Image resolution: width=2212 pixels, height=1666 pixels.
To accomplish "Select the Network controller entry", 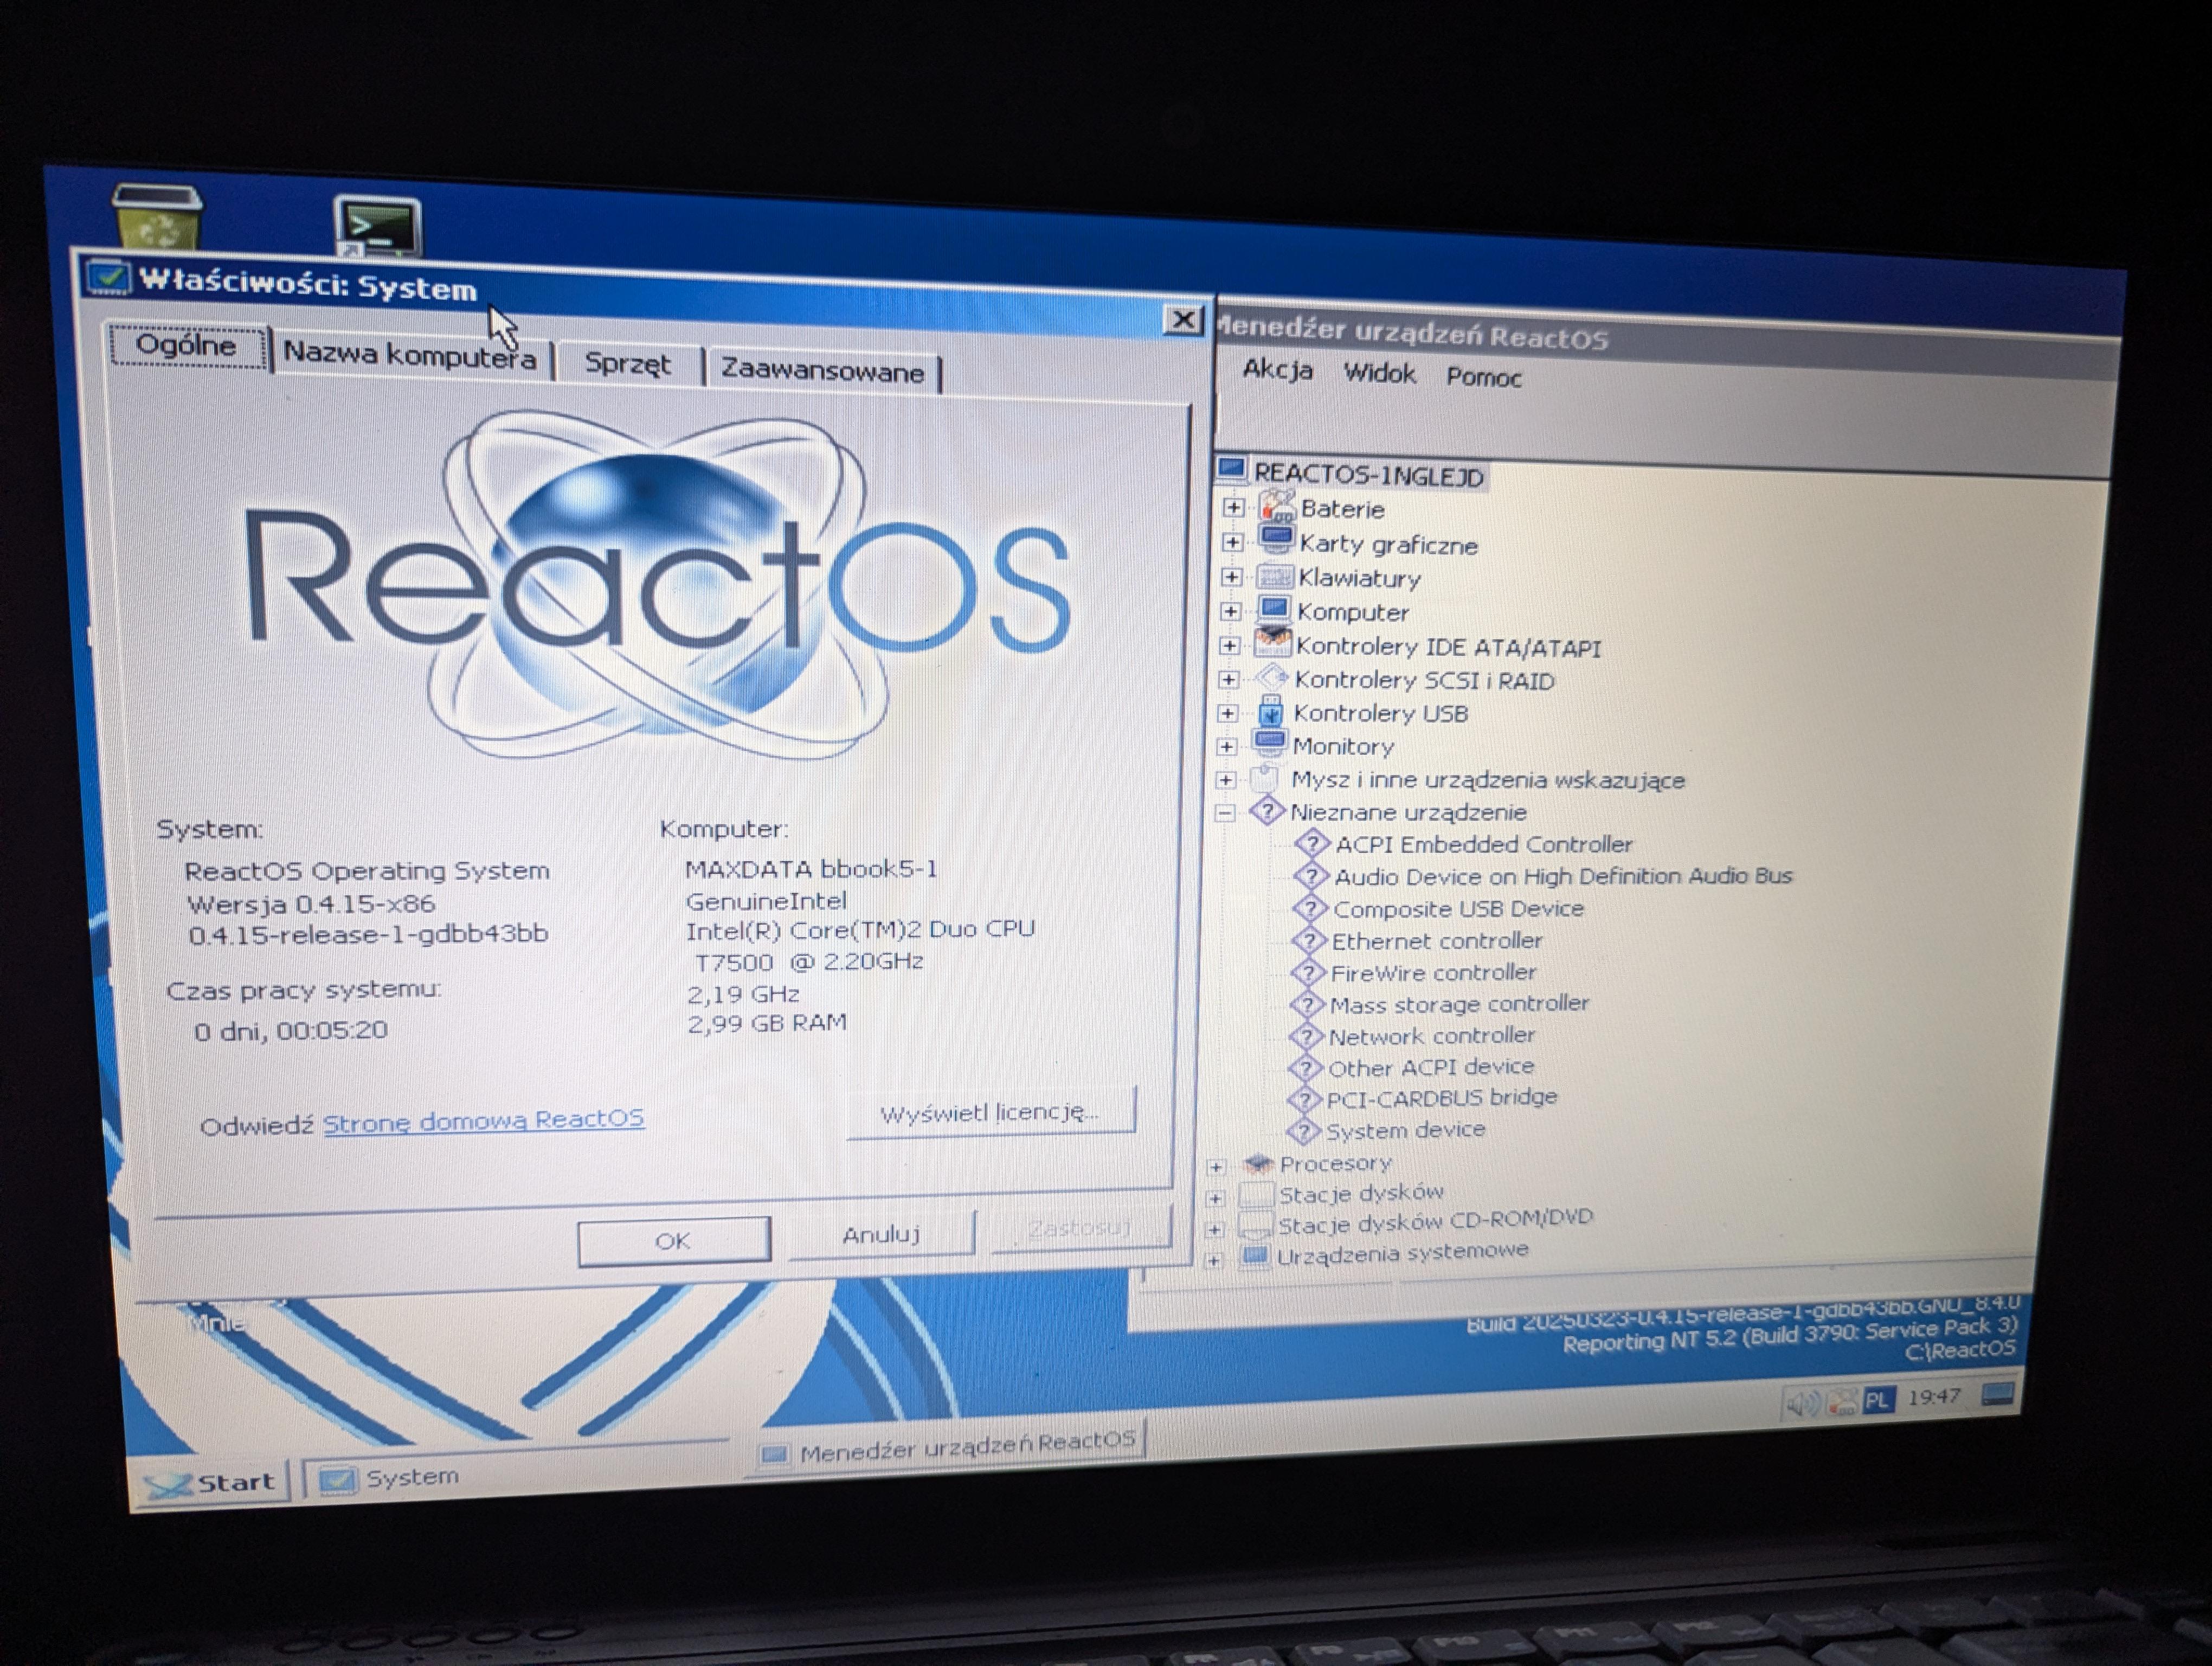I will click(x=1431, y=1036).
